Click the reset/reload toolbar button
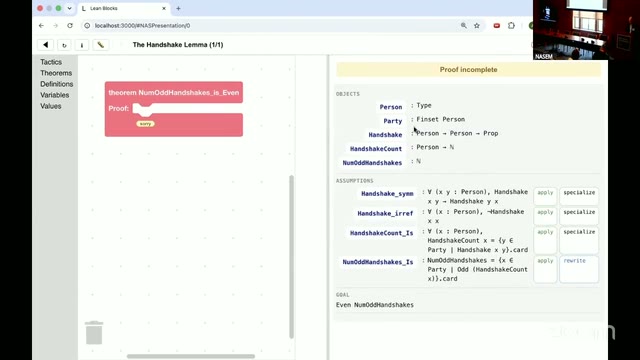Screen dimensions: 640x360 click(x=64, y=45)
